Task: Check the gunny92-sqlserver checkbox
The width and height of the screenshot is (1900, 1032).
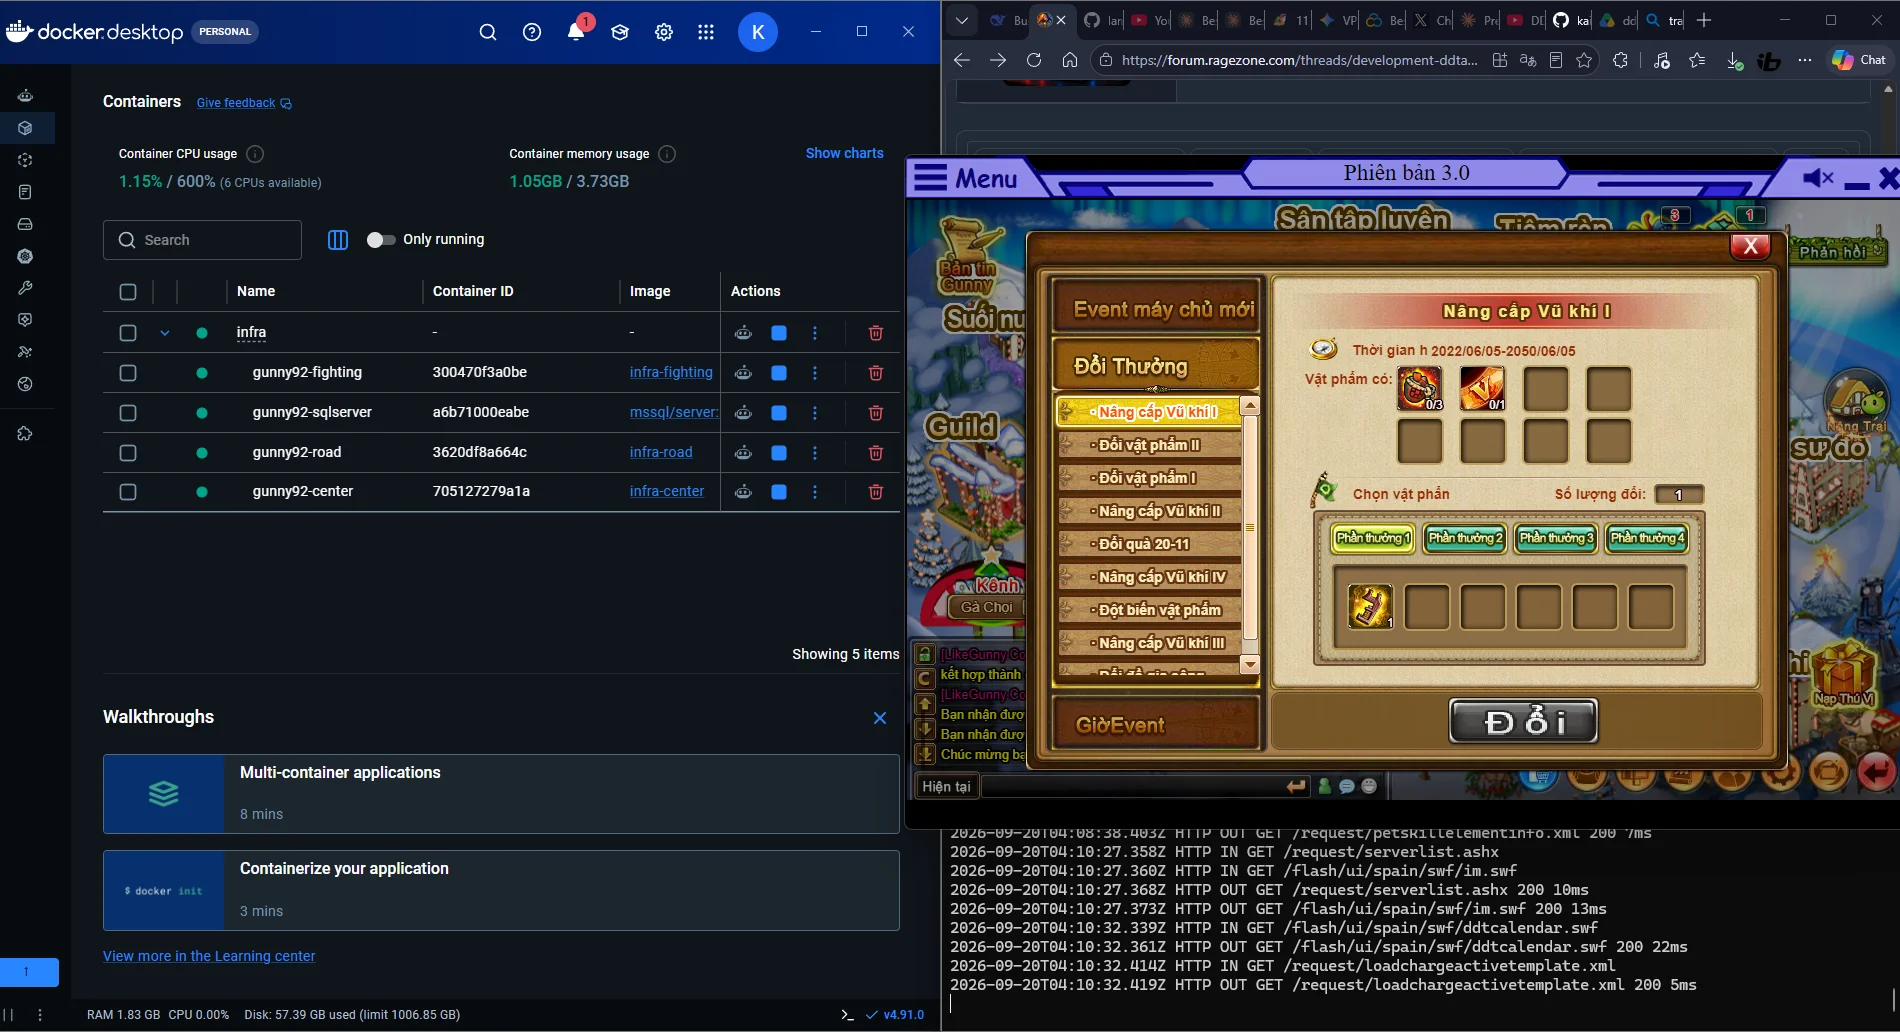Action: pyautogui.click(x=128, y=413)
